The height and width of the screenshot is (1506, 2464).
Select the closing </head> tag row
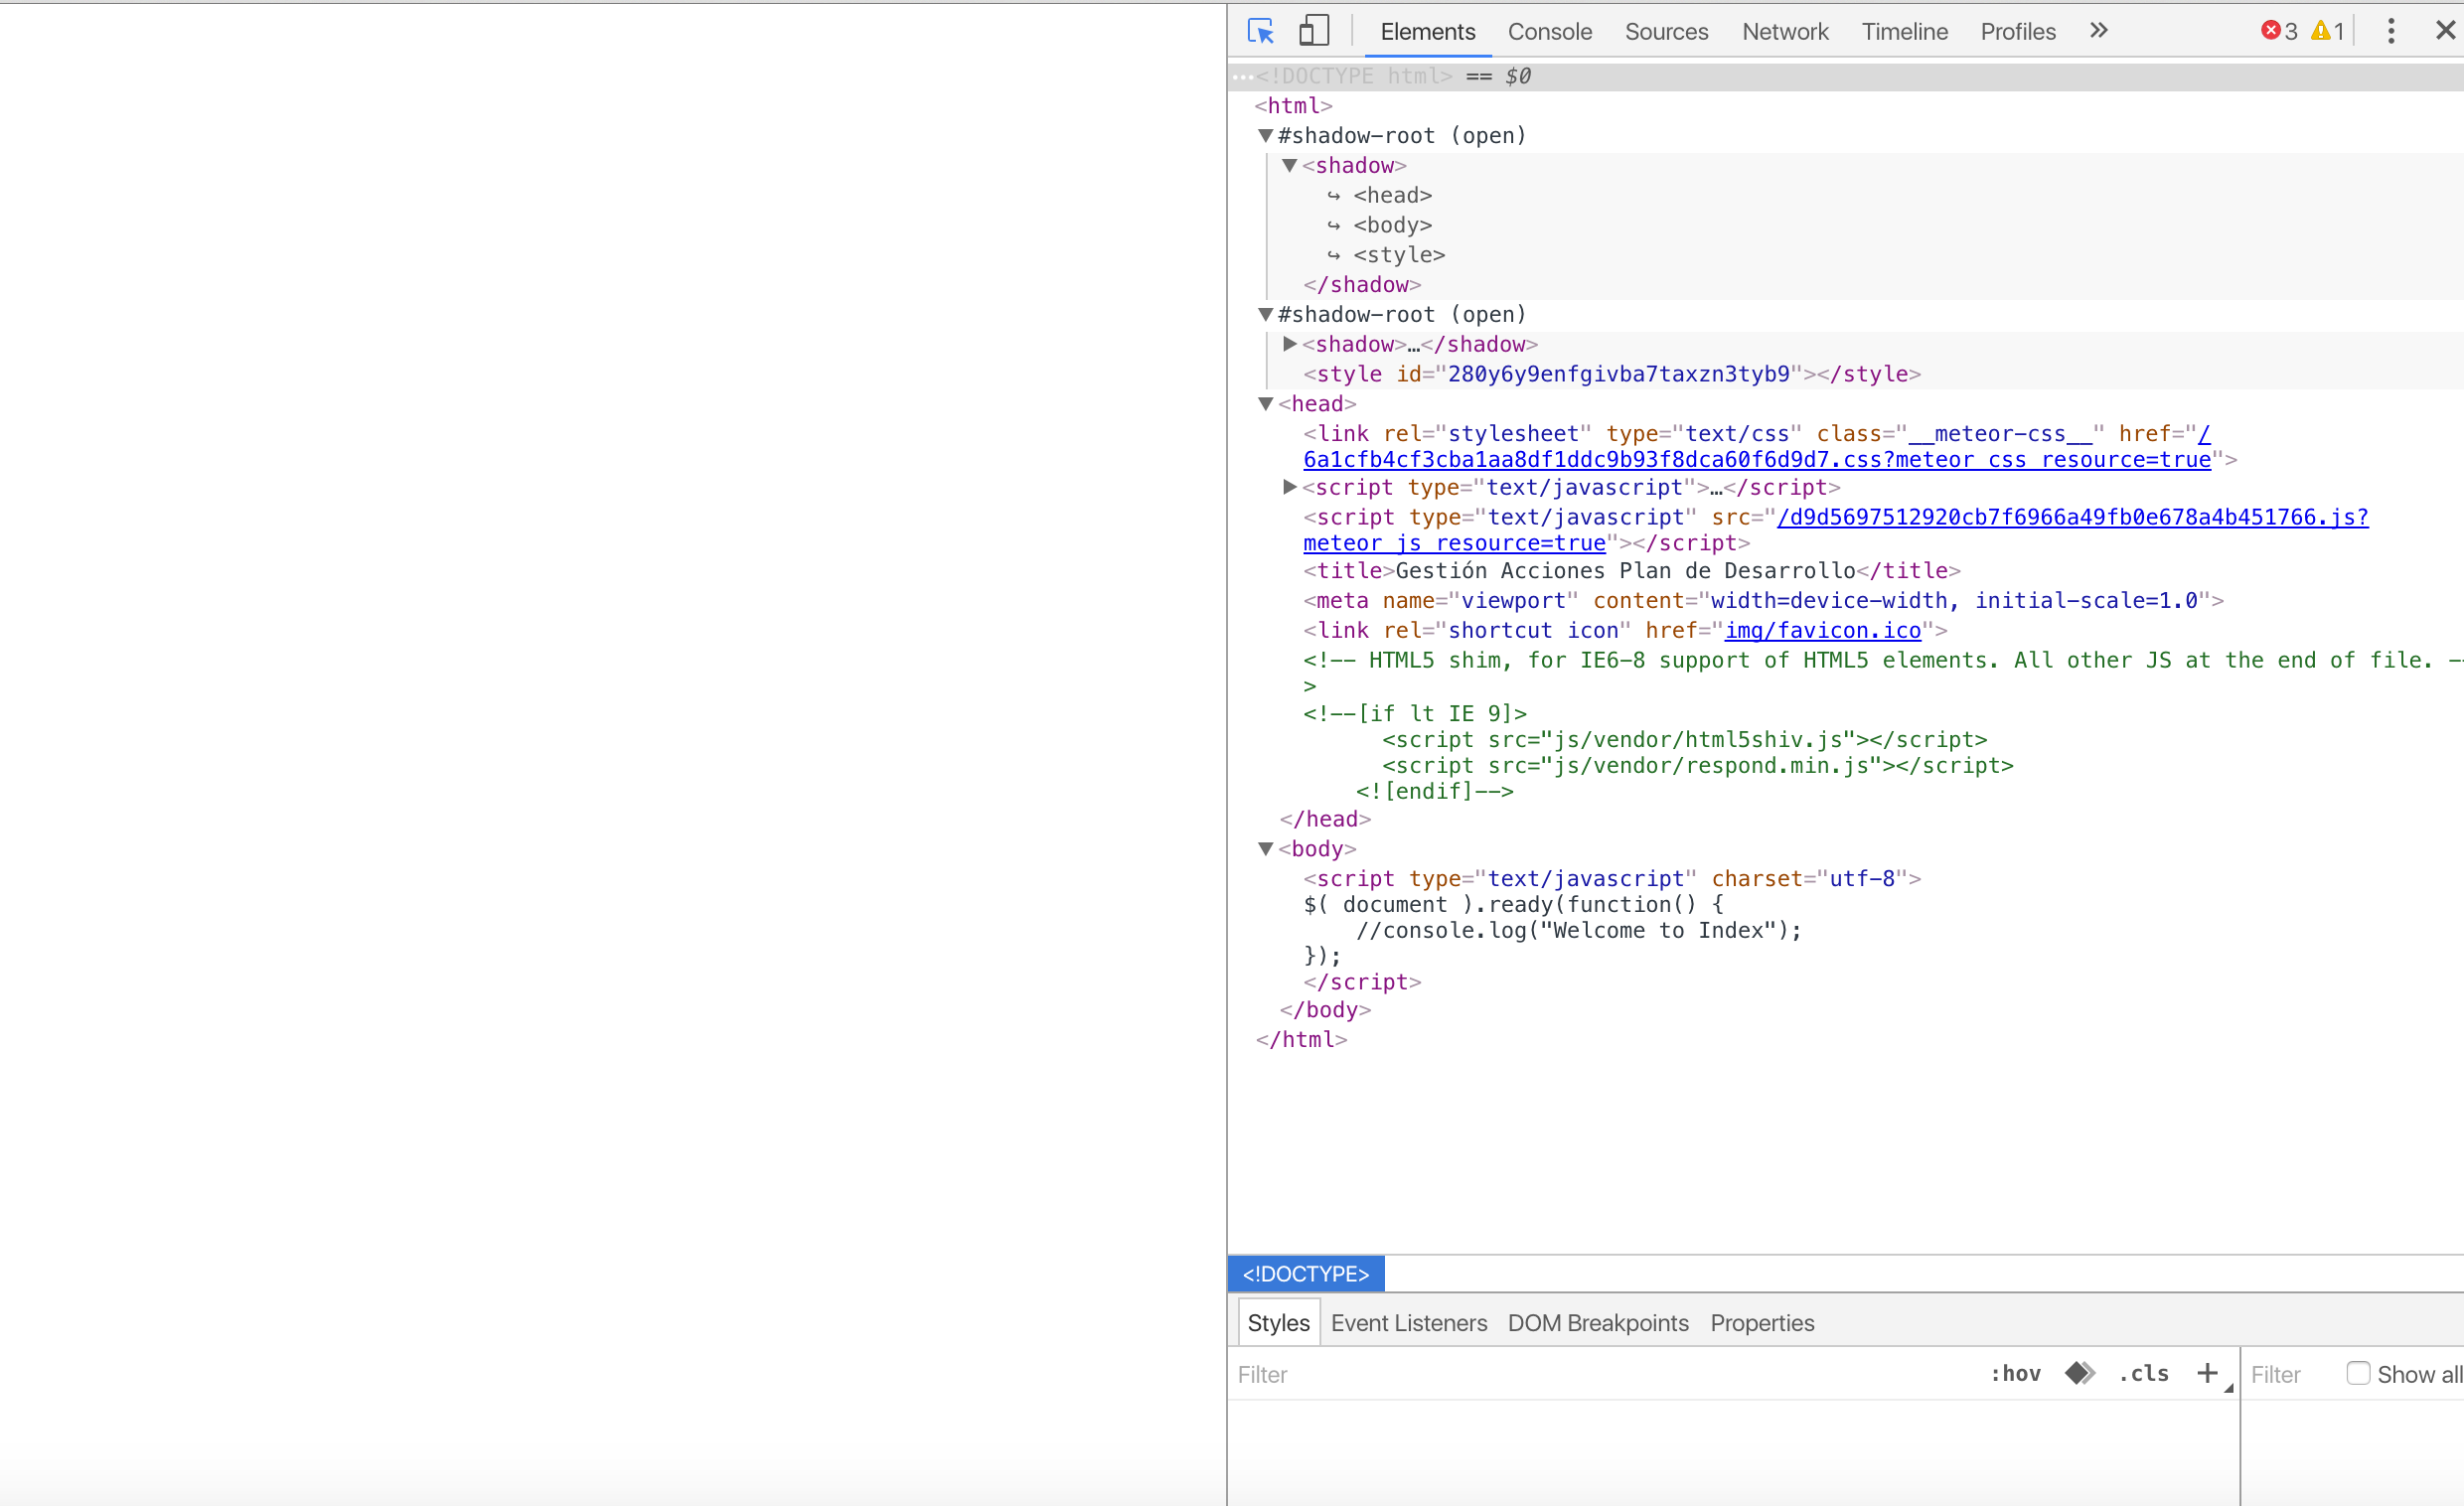[1325, 819]
